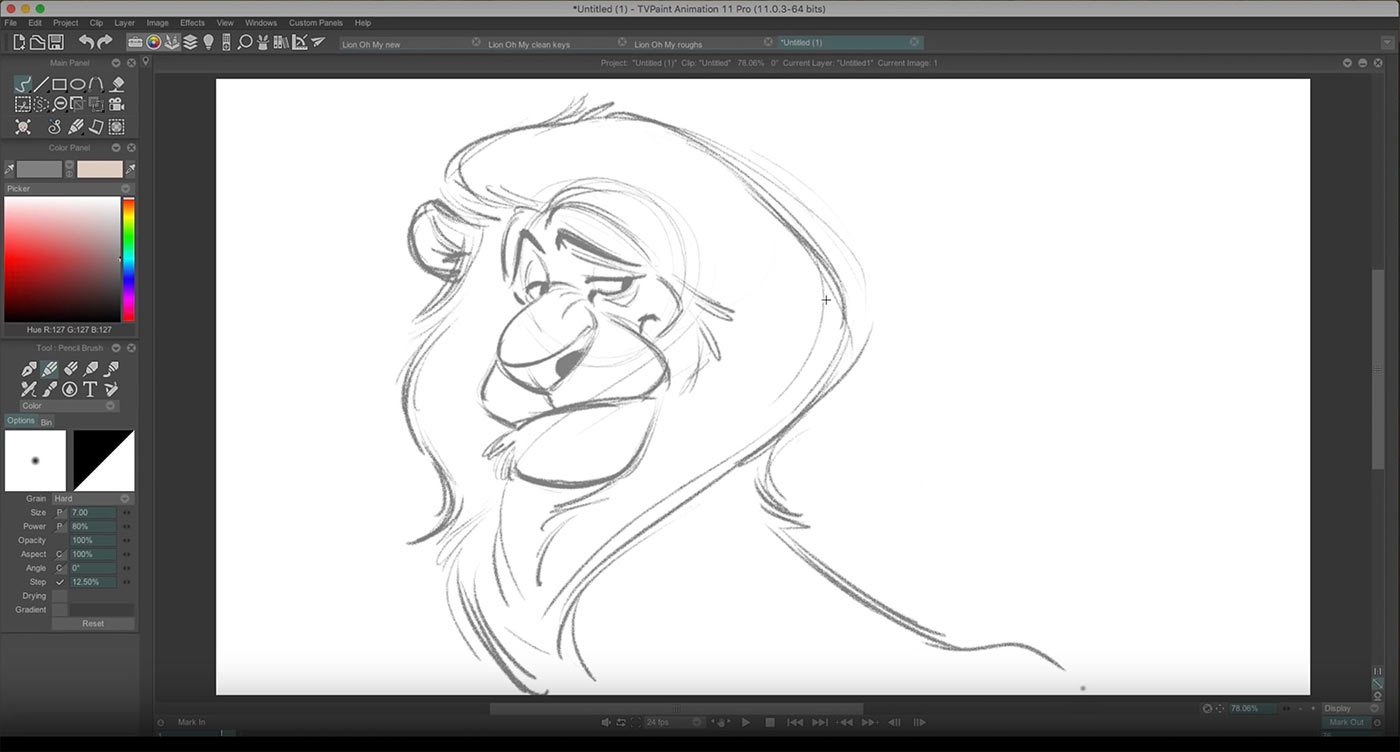This screenshot has height=752, width=1400.
Task: Toggle the Step checkbox
Action: 60,582
